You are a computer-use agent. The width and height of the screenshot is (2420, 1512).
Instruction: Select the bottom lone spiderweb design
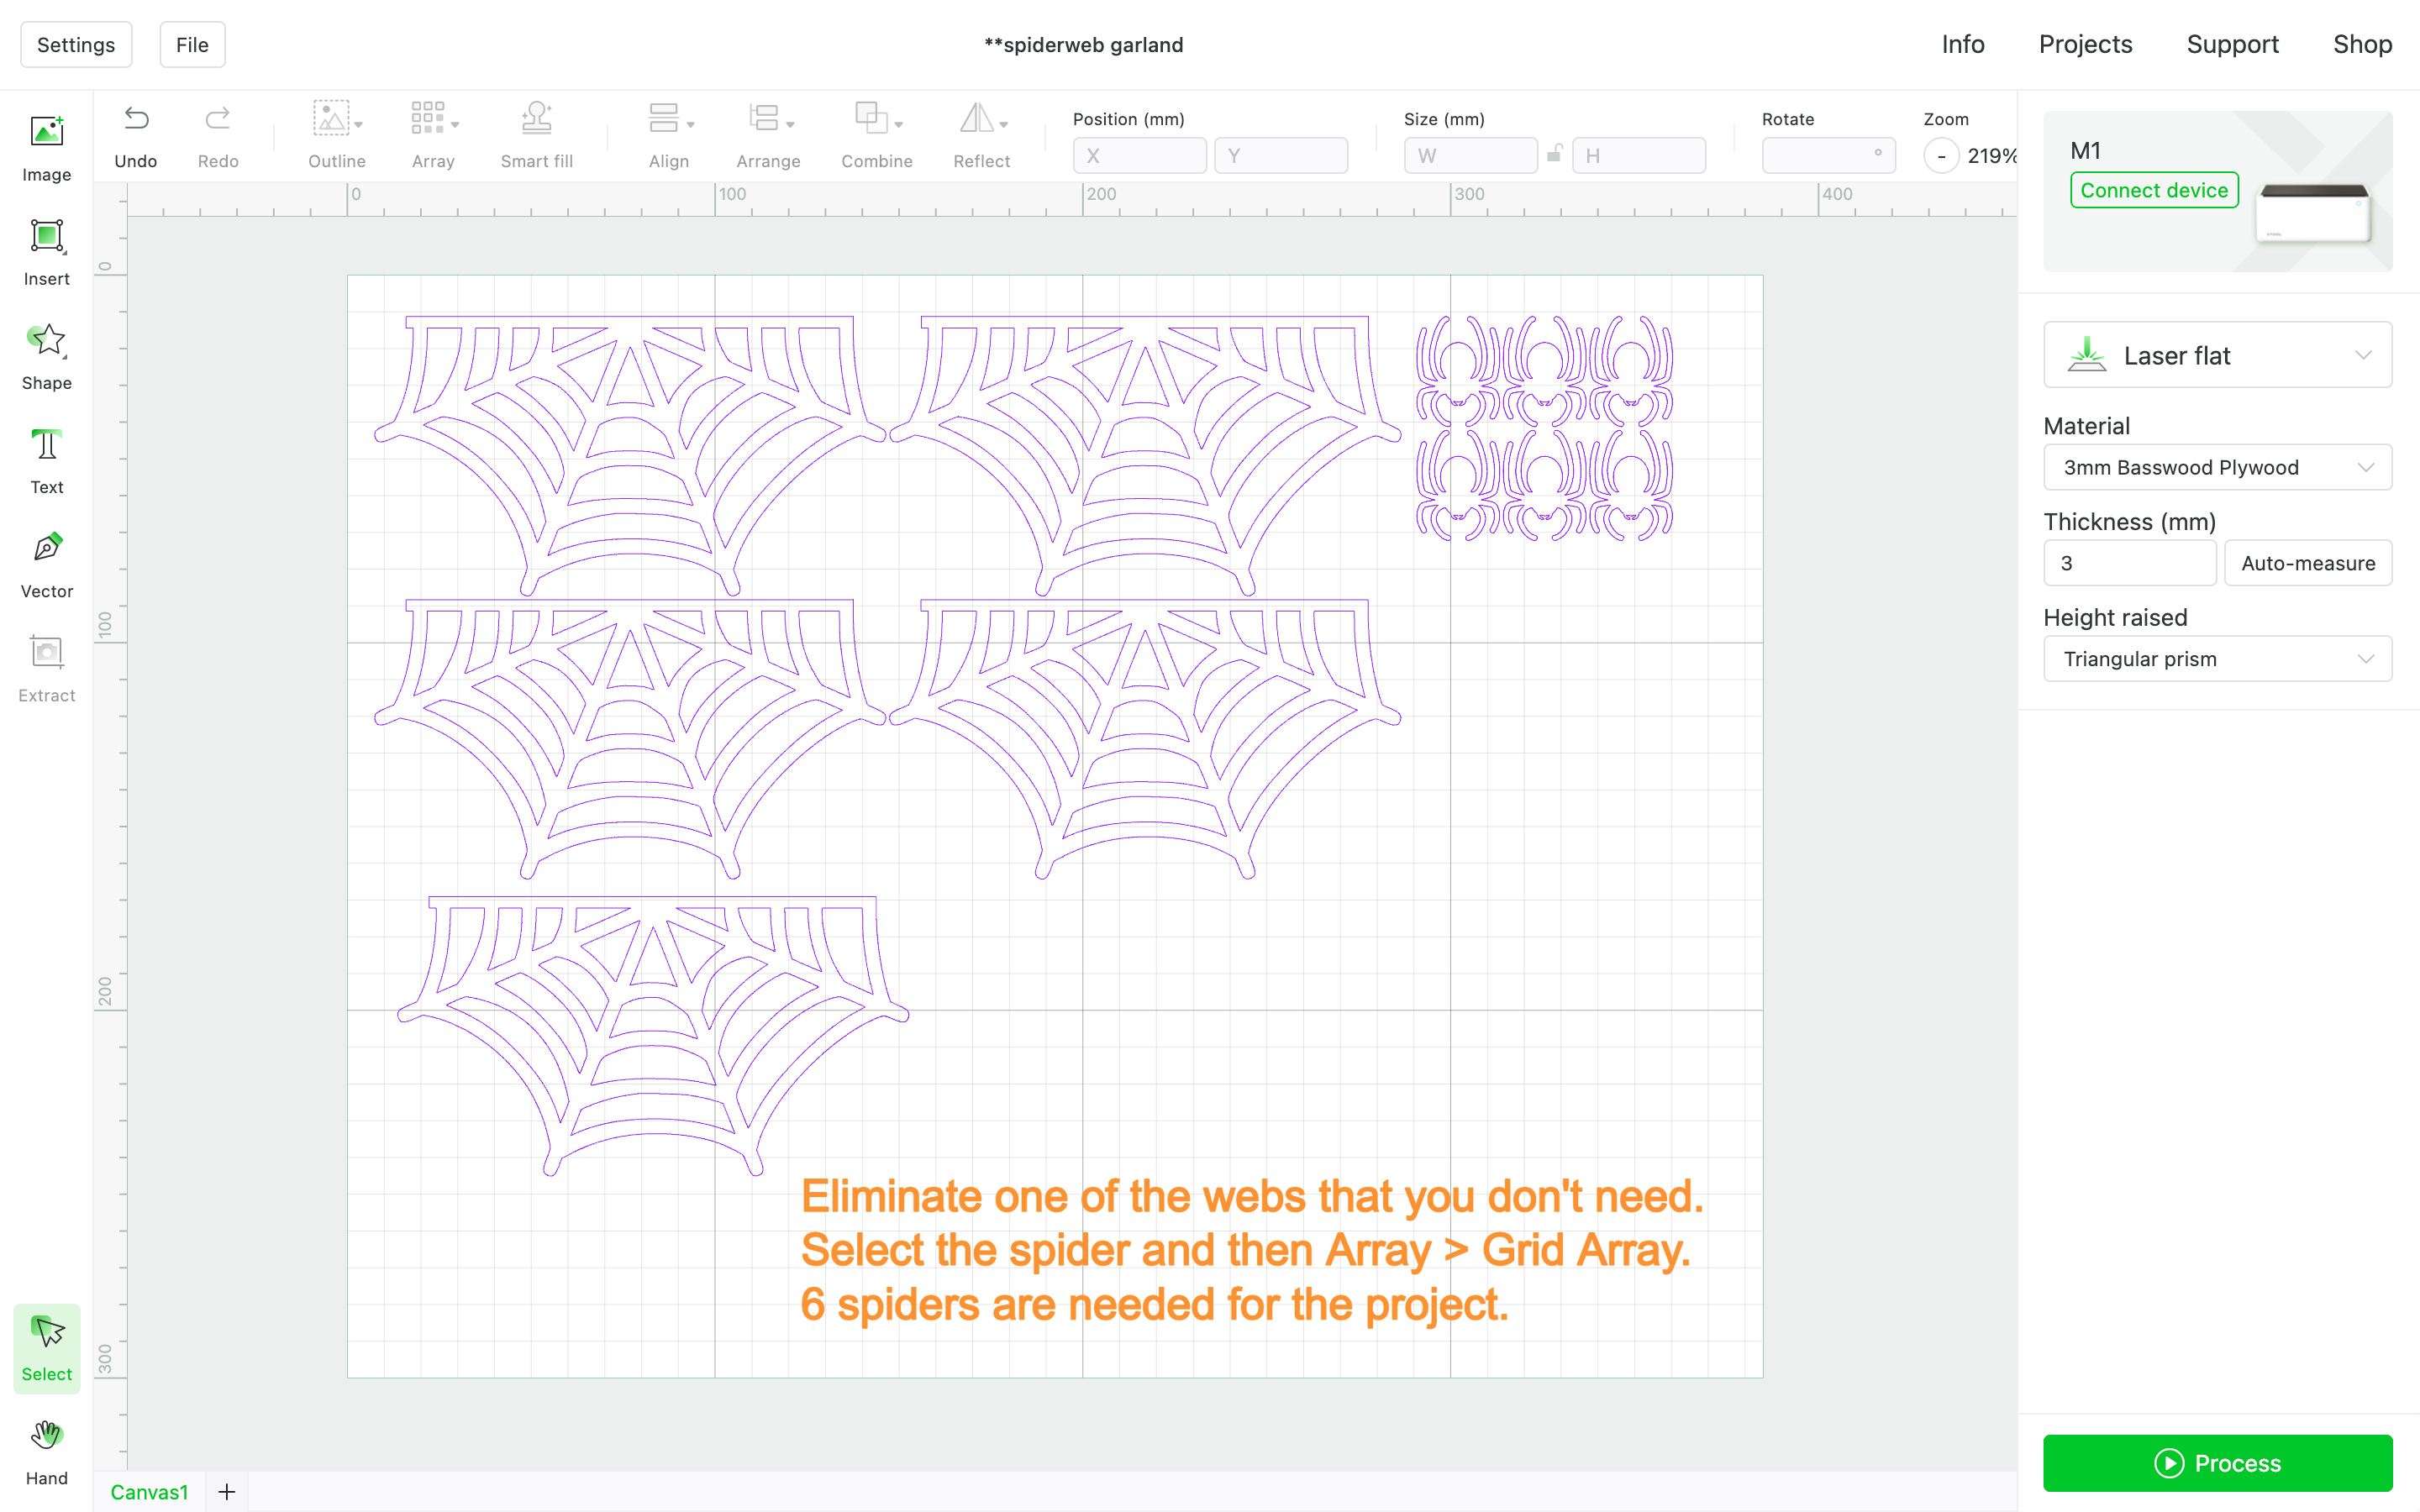(x=653, y=1036)
